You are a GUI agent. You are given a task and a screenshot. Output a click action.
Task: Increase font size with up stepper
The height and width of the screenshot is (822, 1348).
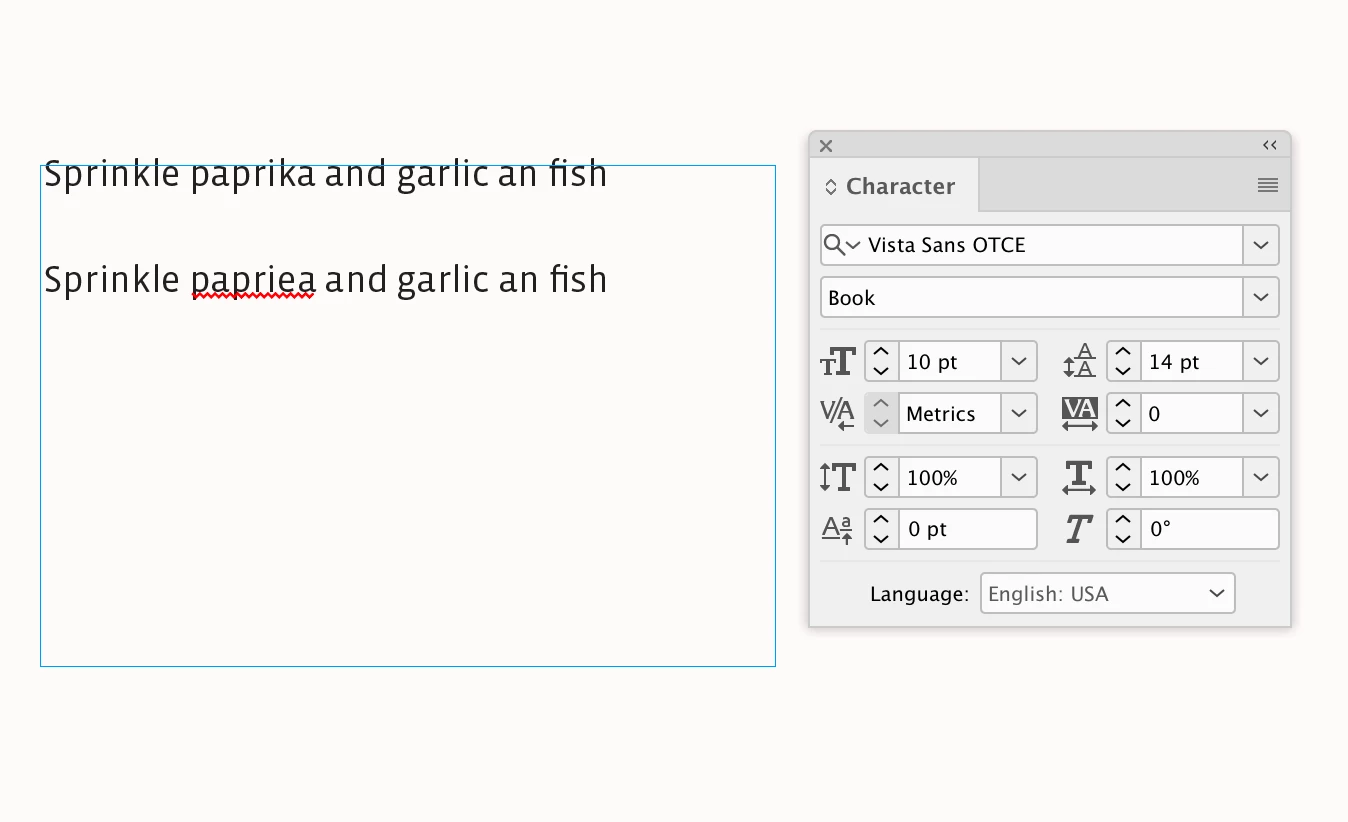[x=881, y=352]
